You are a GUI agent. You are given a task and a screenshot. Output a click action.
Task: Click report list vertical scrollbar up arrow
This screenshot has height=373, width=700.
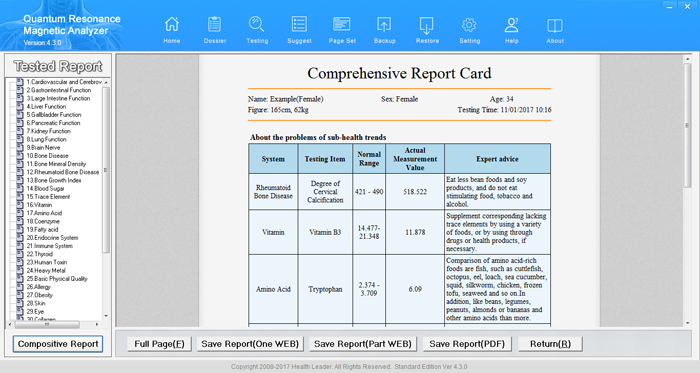(106, 83)
